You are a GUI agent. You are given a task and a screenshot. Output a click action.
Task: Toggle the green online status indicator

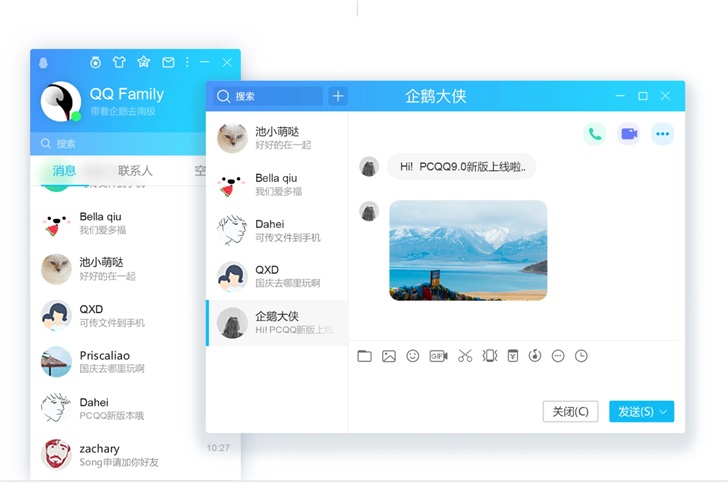pyautogui.click(x=76, y=116)
